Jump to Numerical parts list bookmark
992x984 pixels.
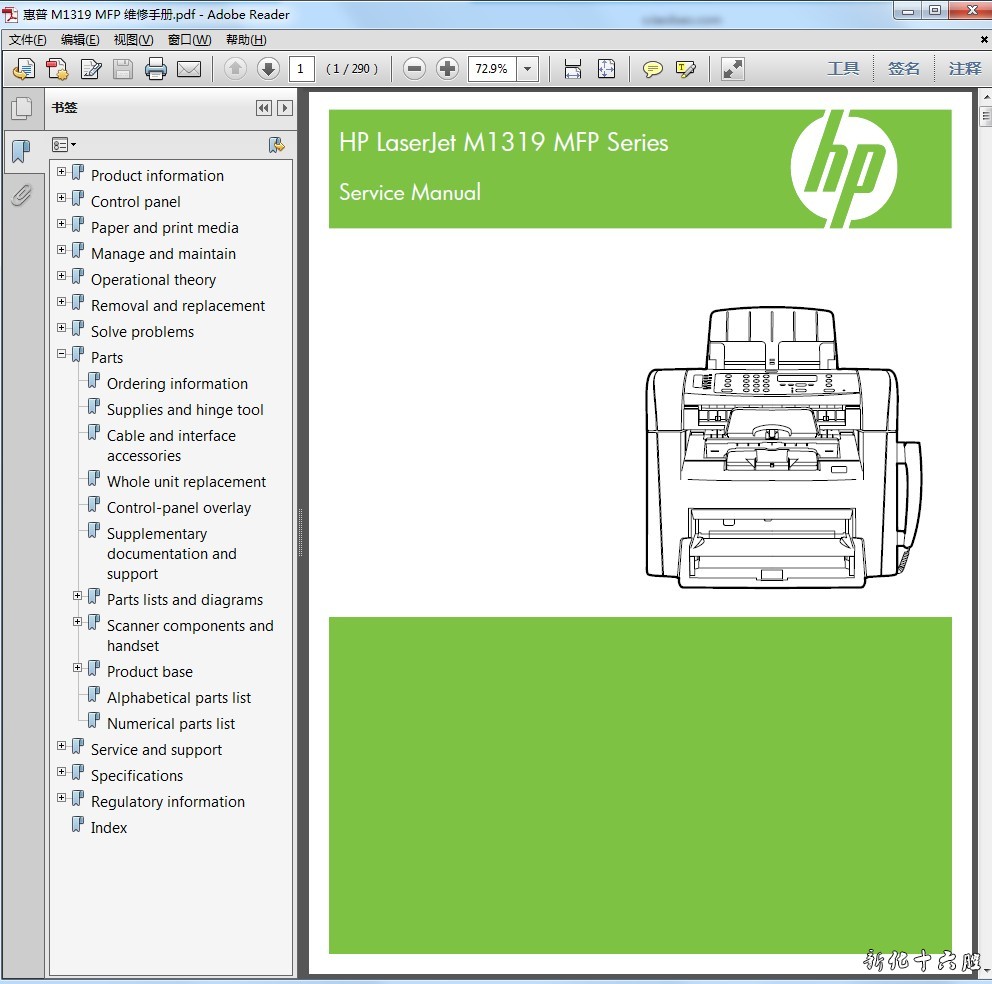point(171,724)
